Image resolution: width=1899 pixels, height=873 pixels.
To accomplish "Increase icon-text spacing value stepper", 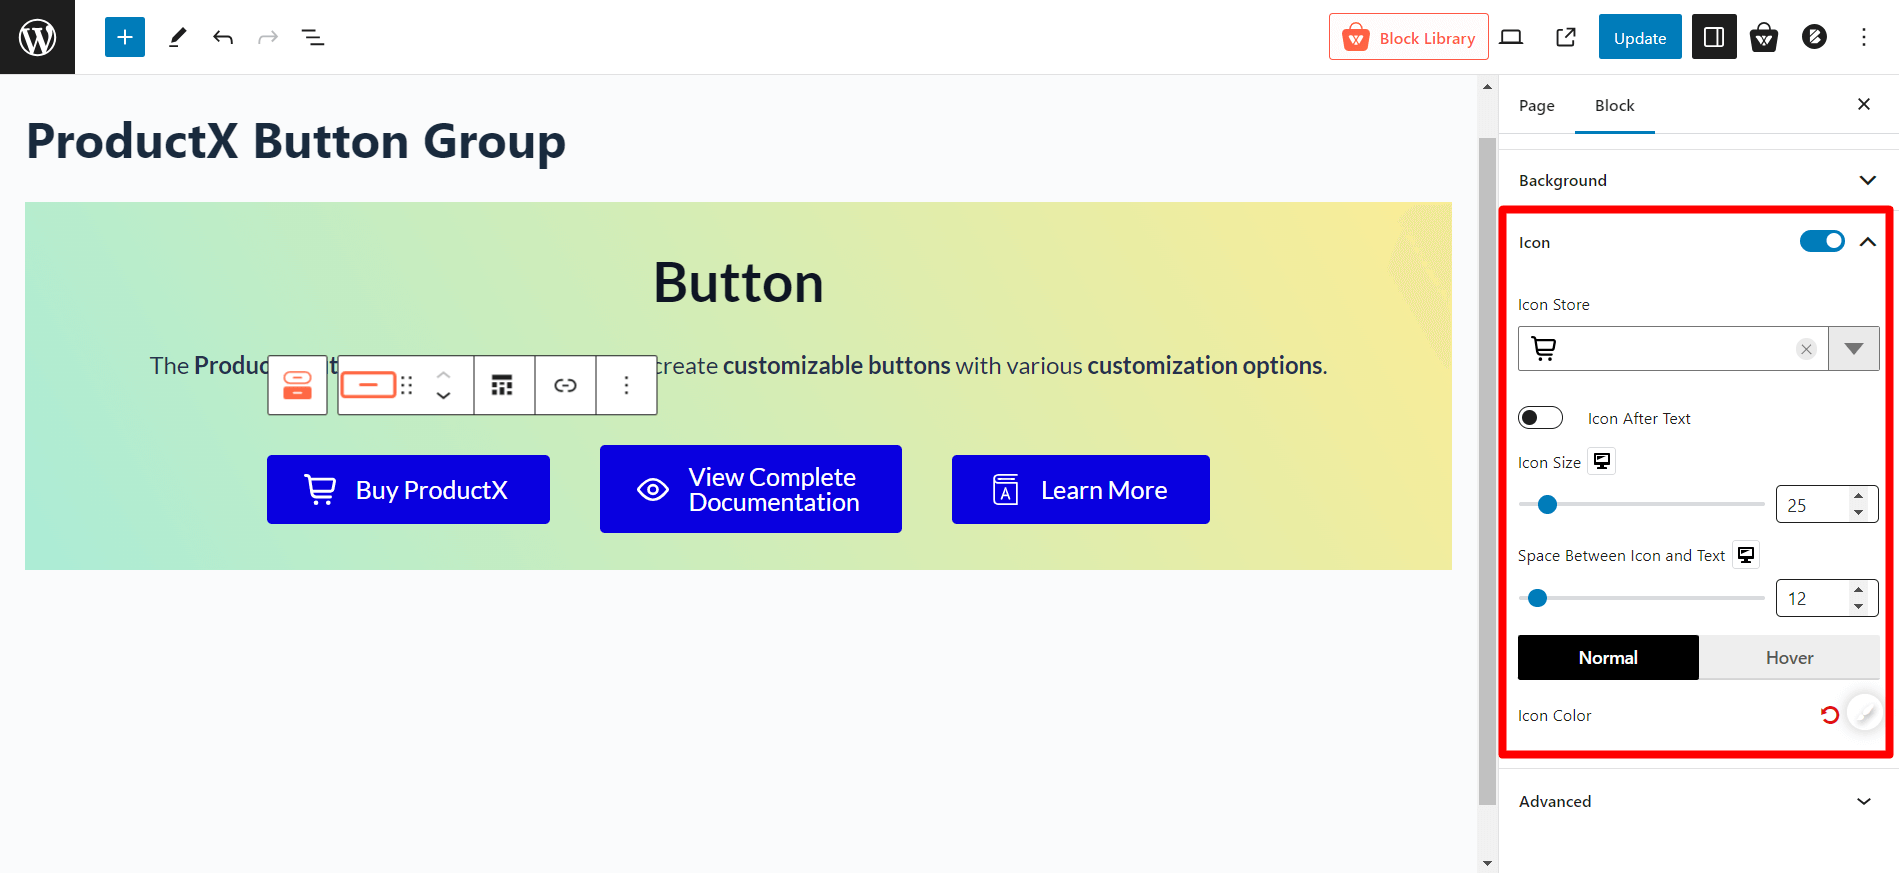I will coord(1858,589).
